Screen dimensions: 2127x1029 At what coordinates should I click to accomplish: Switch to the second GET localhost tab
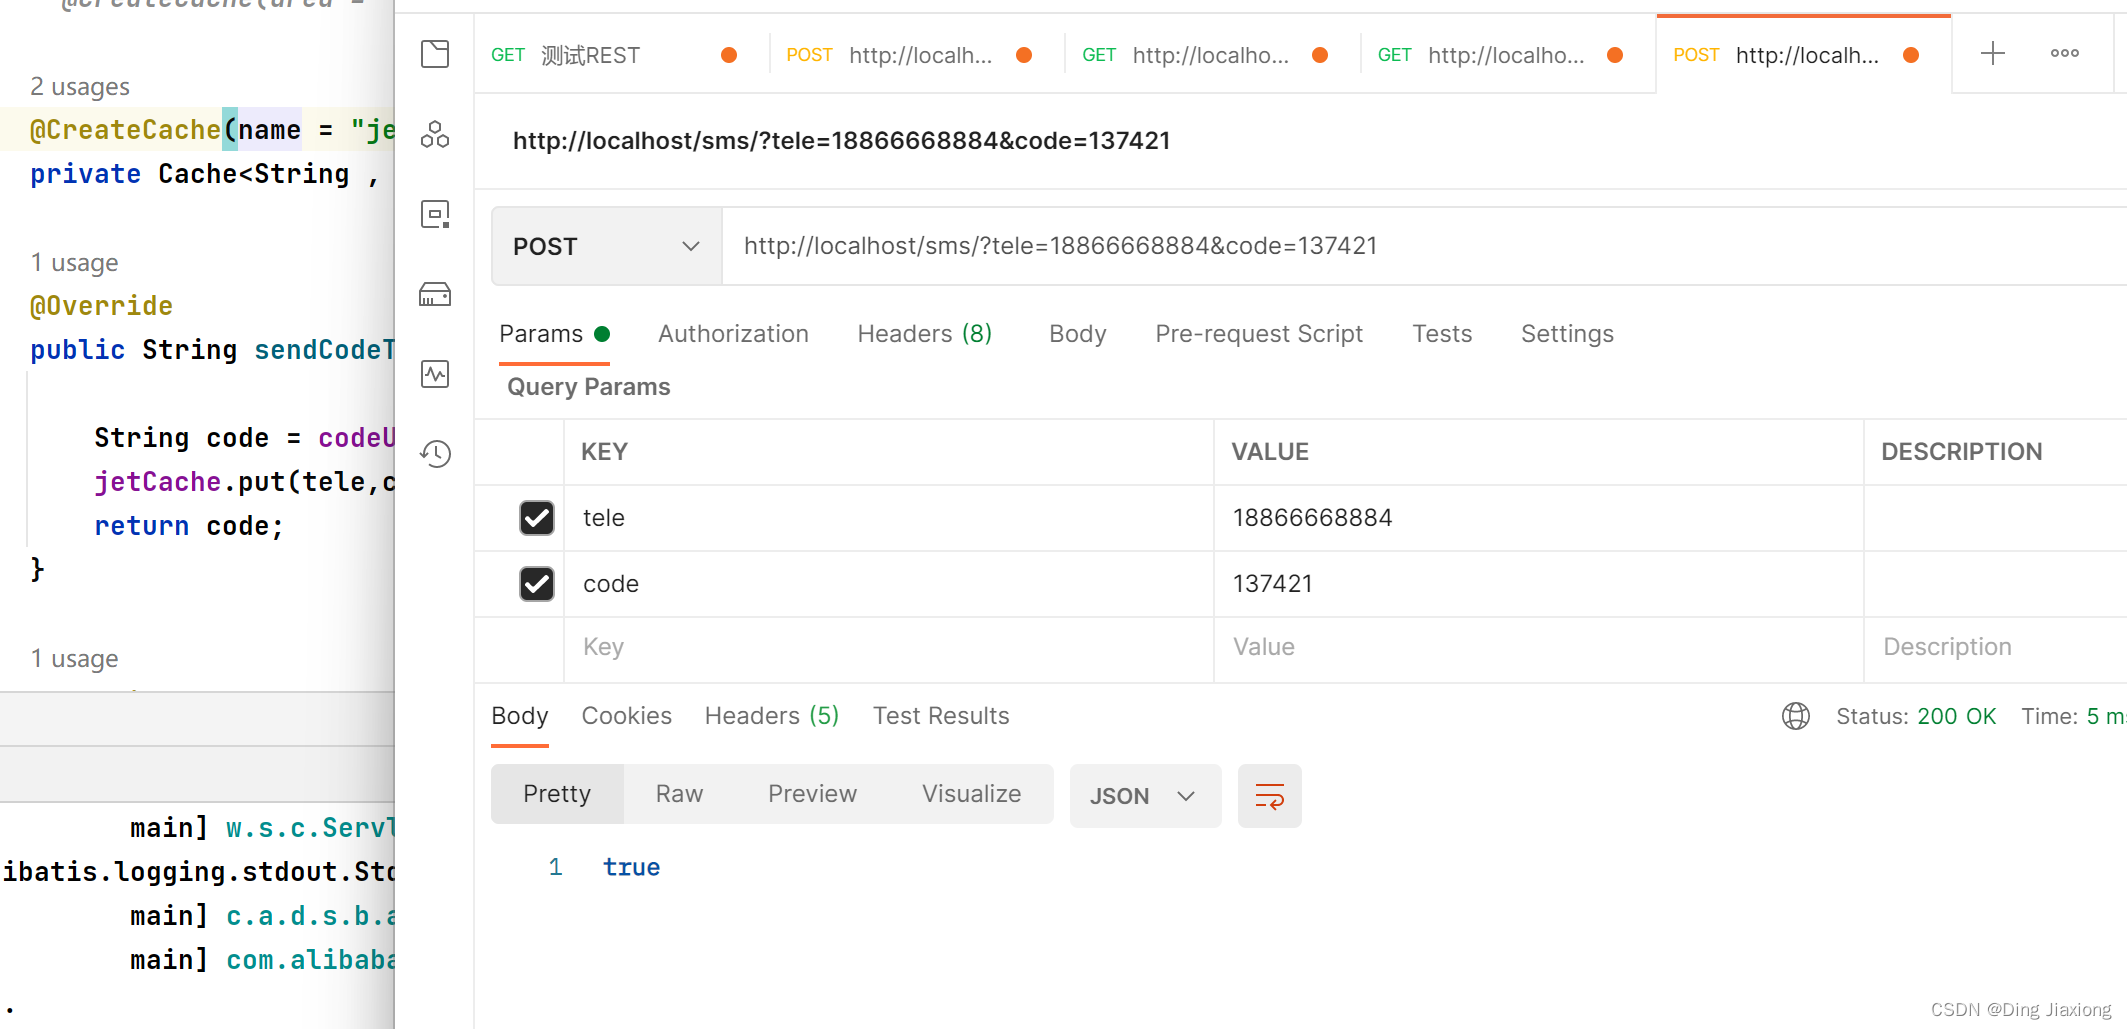(x=1210, y=55)
